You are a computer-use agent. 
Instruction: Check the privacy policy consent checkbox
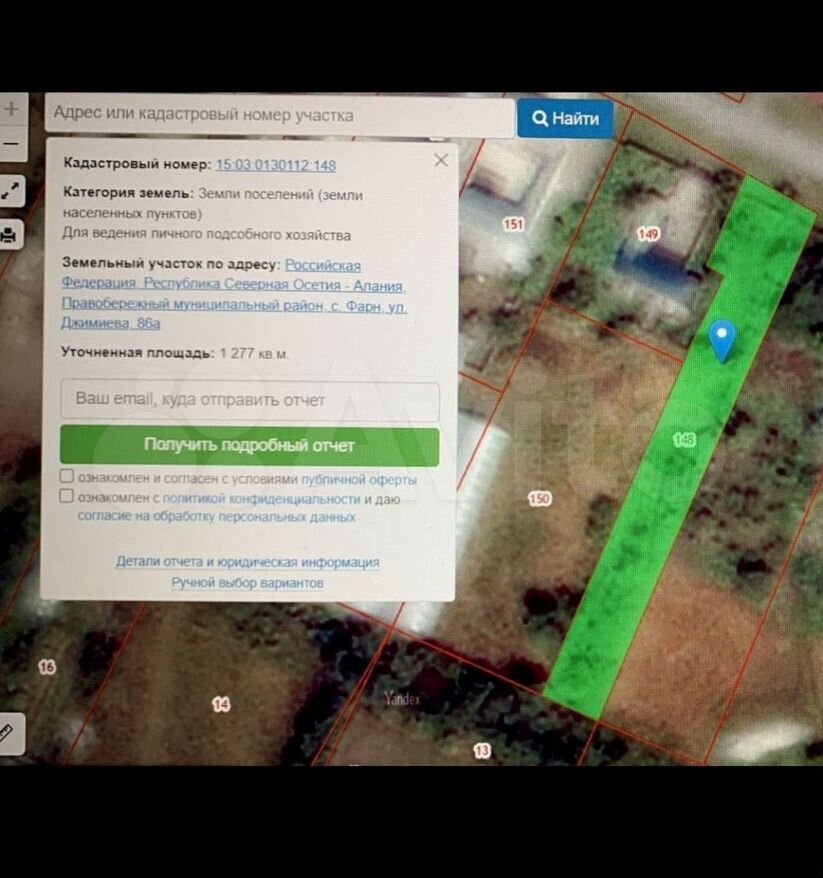click(x=67, y=496)
